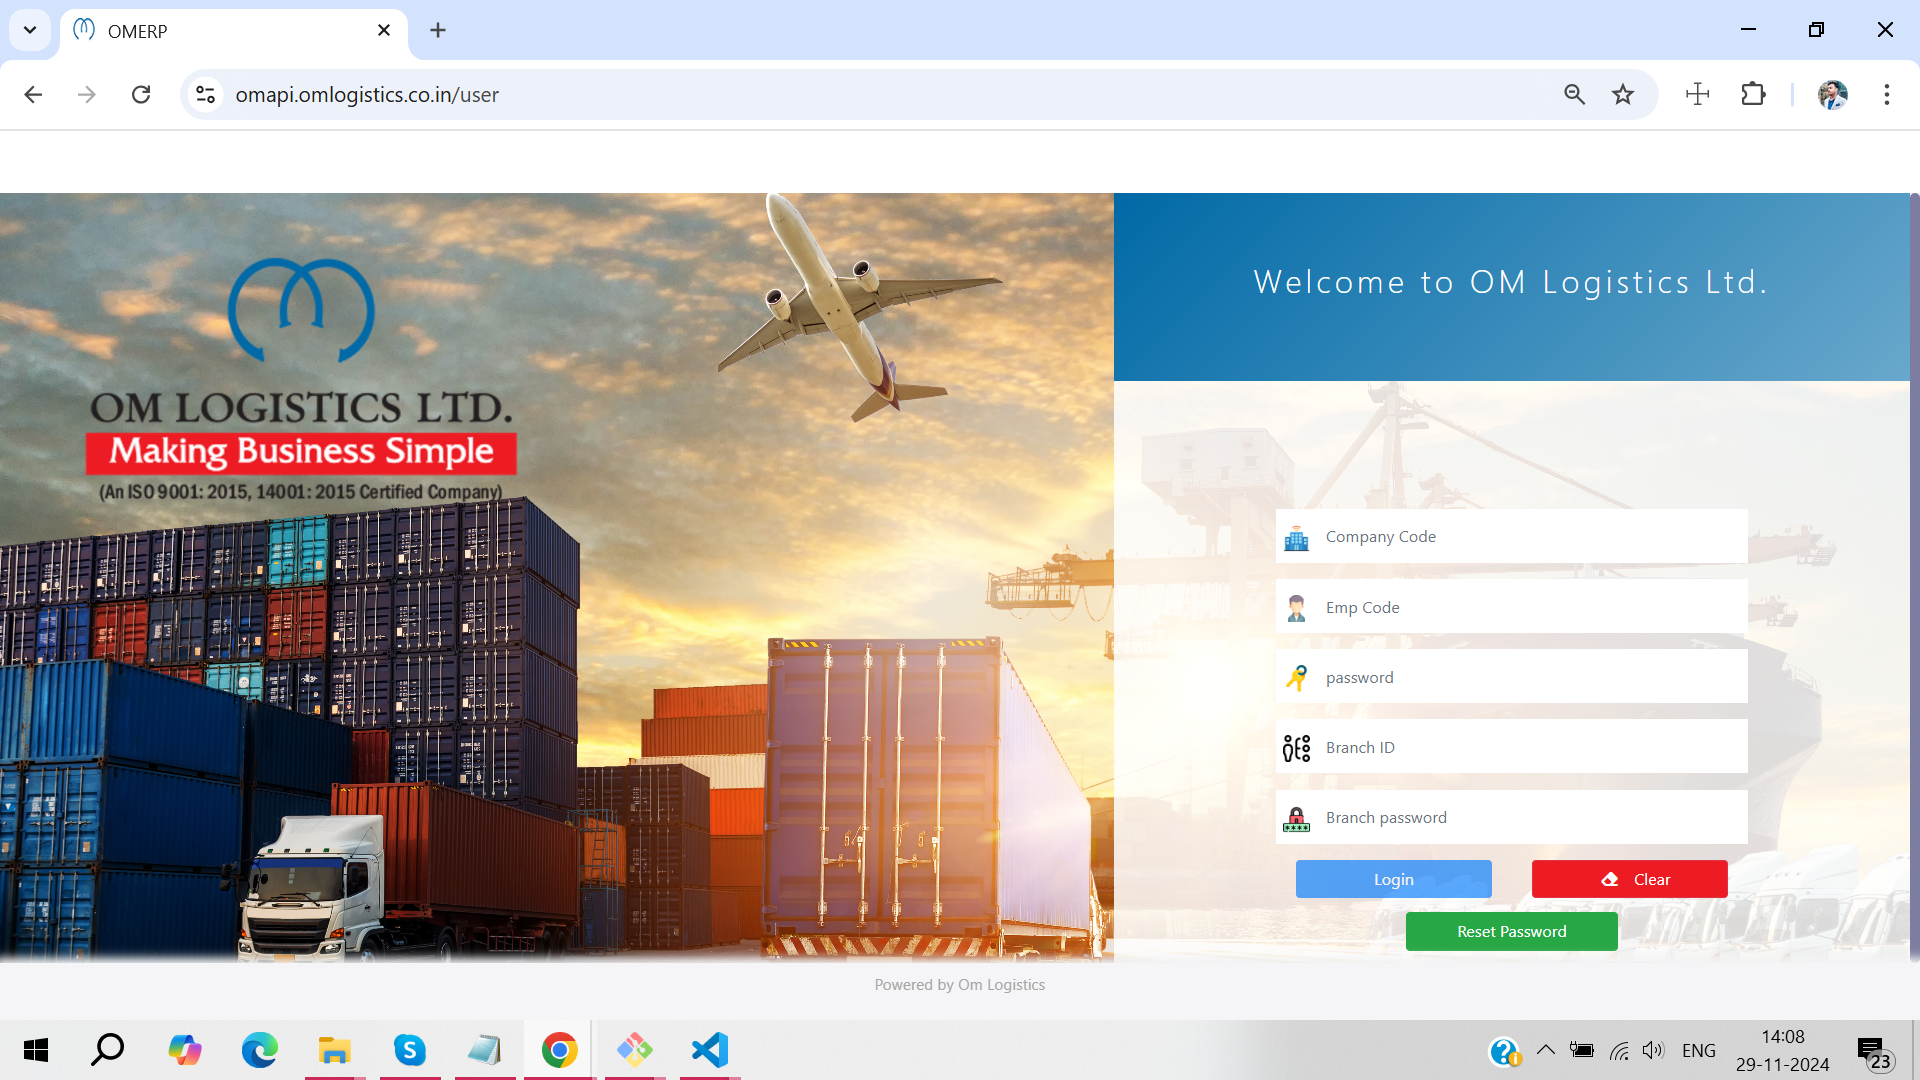The width and height of the screenshot is (1920, 1080).
Task: Open Visual Studio Code from the taskbar
Action: [710, 1050]
